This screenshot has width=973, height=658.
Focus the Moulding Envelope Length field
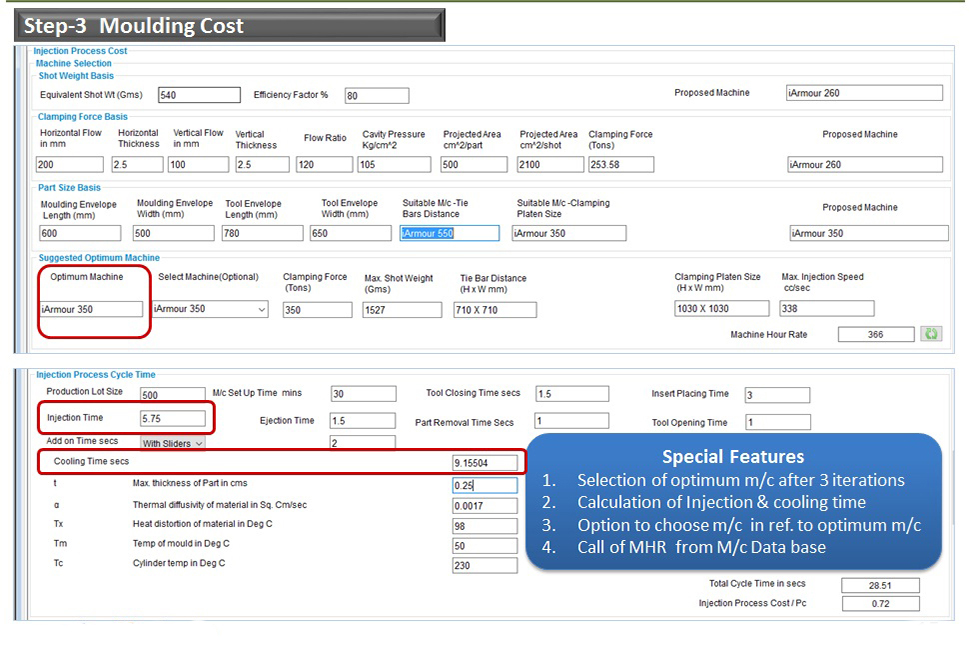pos(80,233)
